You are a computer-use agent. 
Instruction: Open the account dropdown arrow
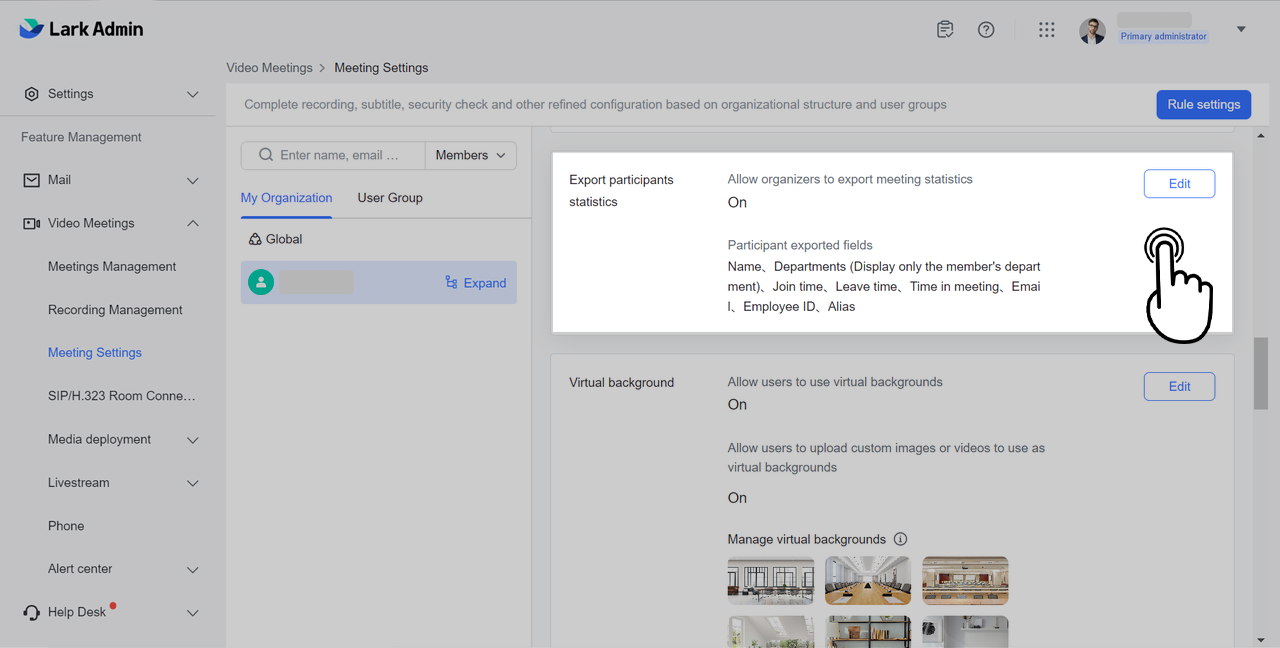coord(1241,30)
